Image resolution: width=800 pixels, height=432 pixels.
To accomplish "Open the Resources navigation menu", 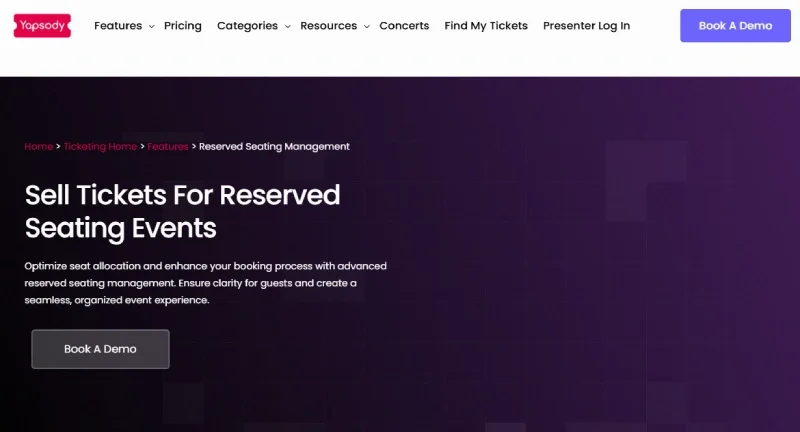I will (328, 26).
